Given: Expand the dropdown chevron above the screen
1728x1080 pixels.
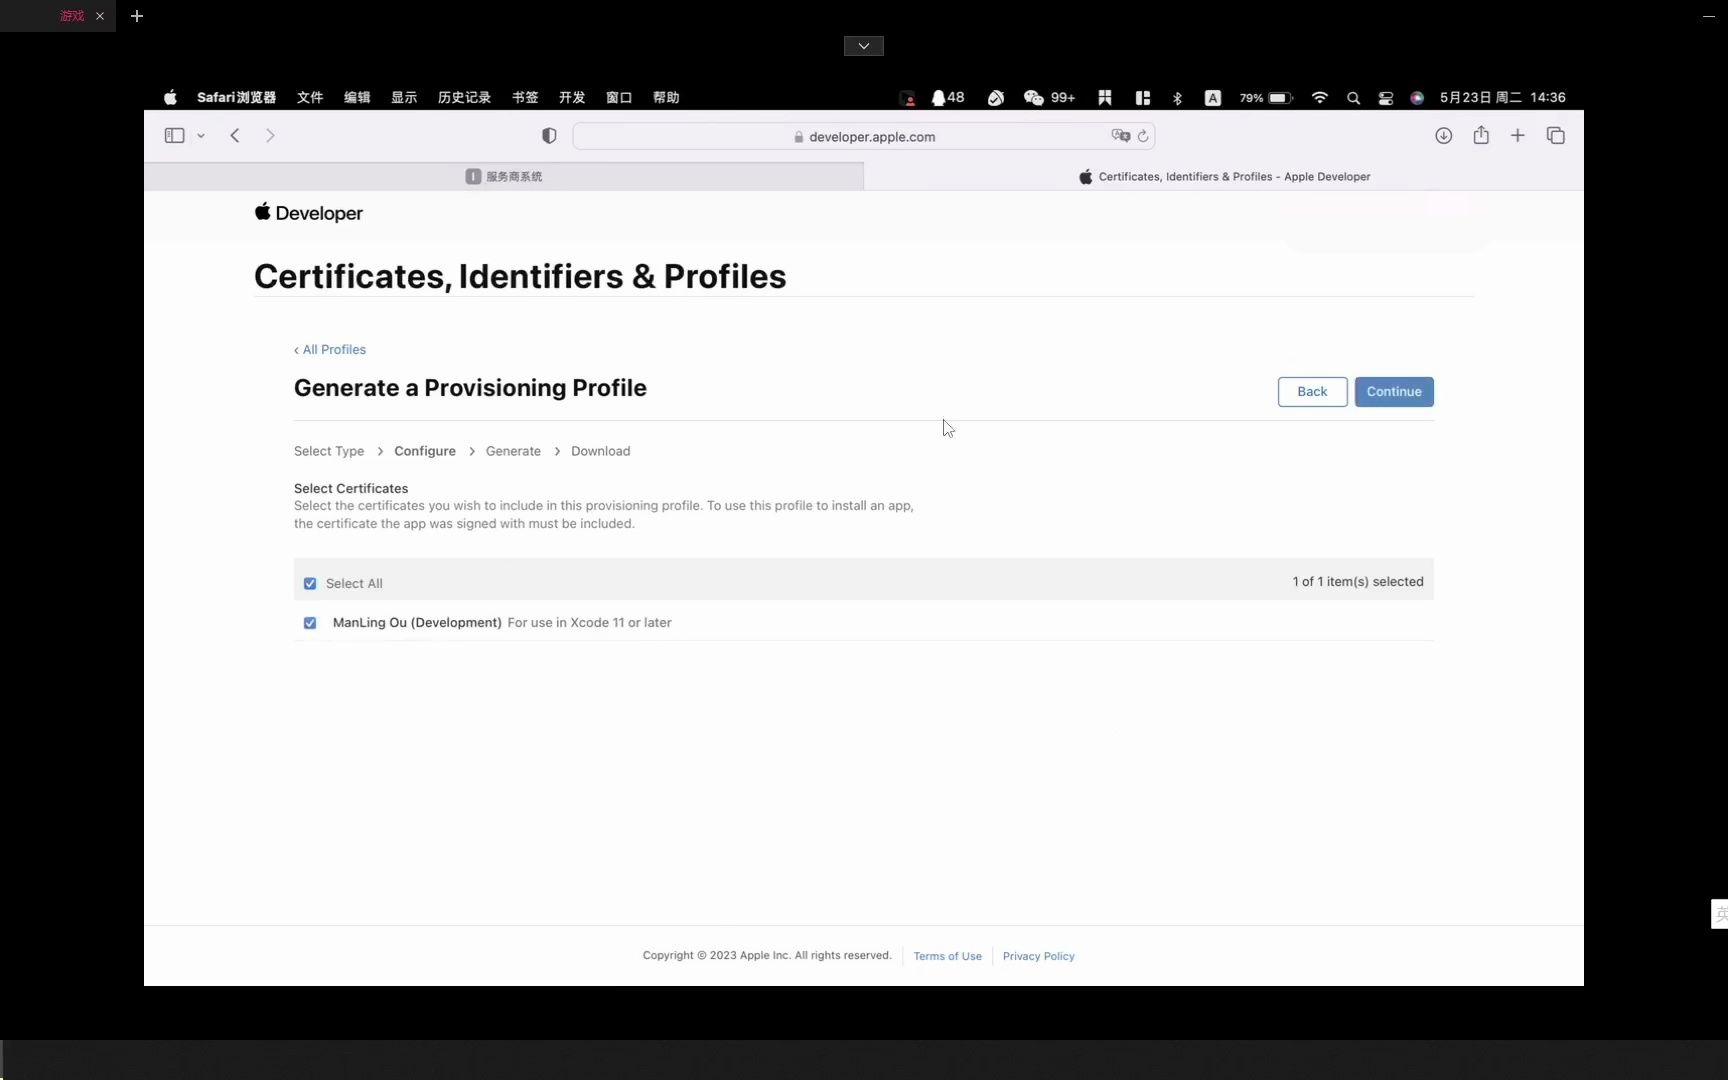Looking at the screenshot, I should pos(864,46).
